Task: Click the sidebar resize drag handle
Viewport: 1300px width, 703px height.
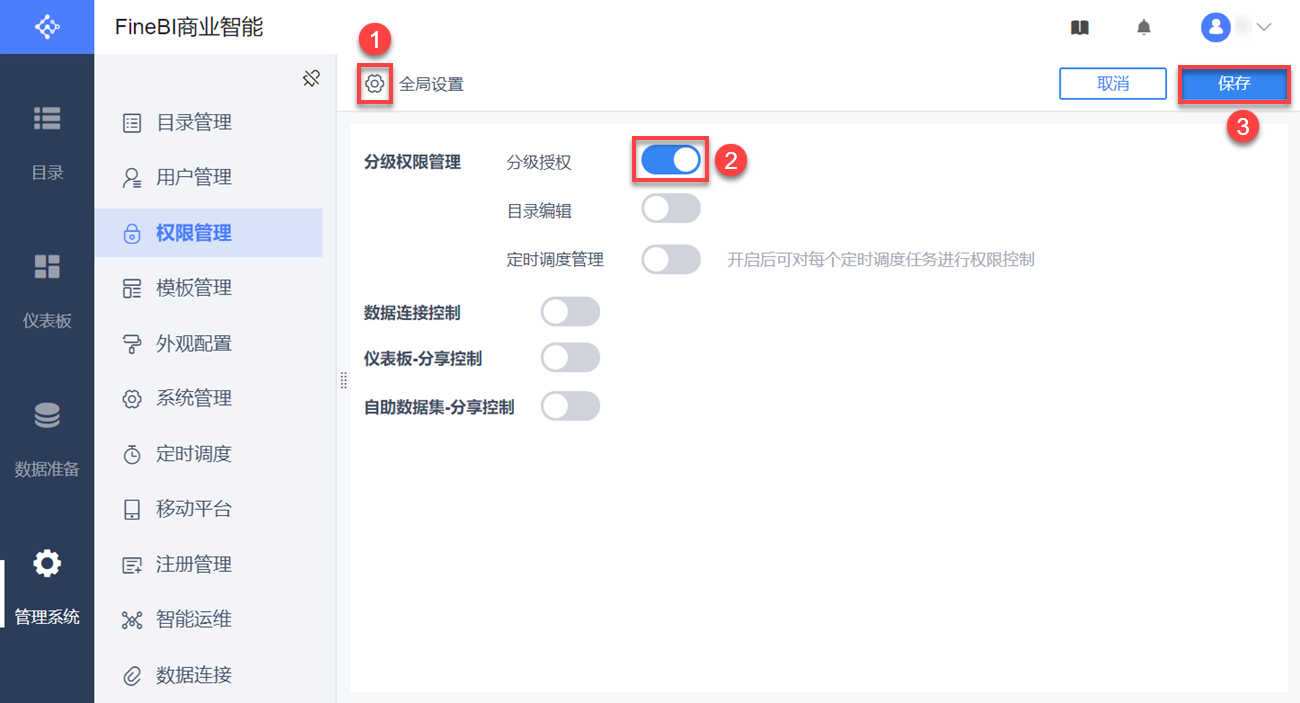Action: point(343,381)
